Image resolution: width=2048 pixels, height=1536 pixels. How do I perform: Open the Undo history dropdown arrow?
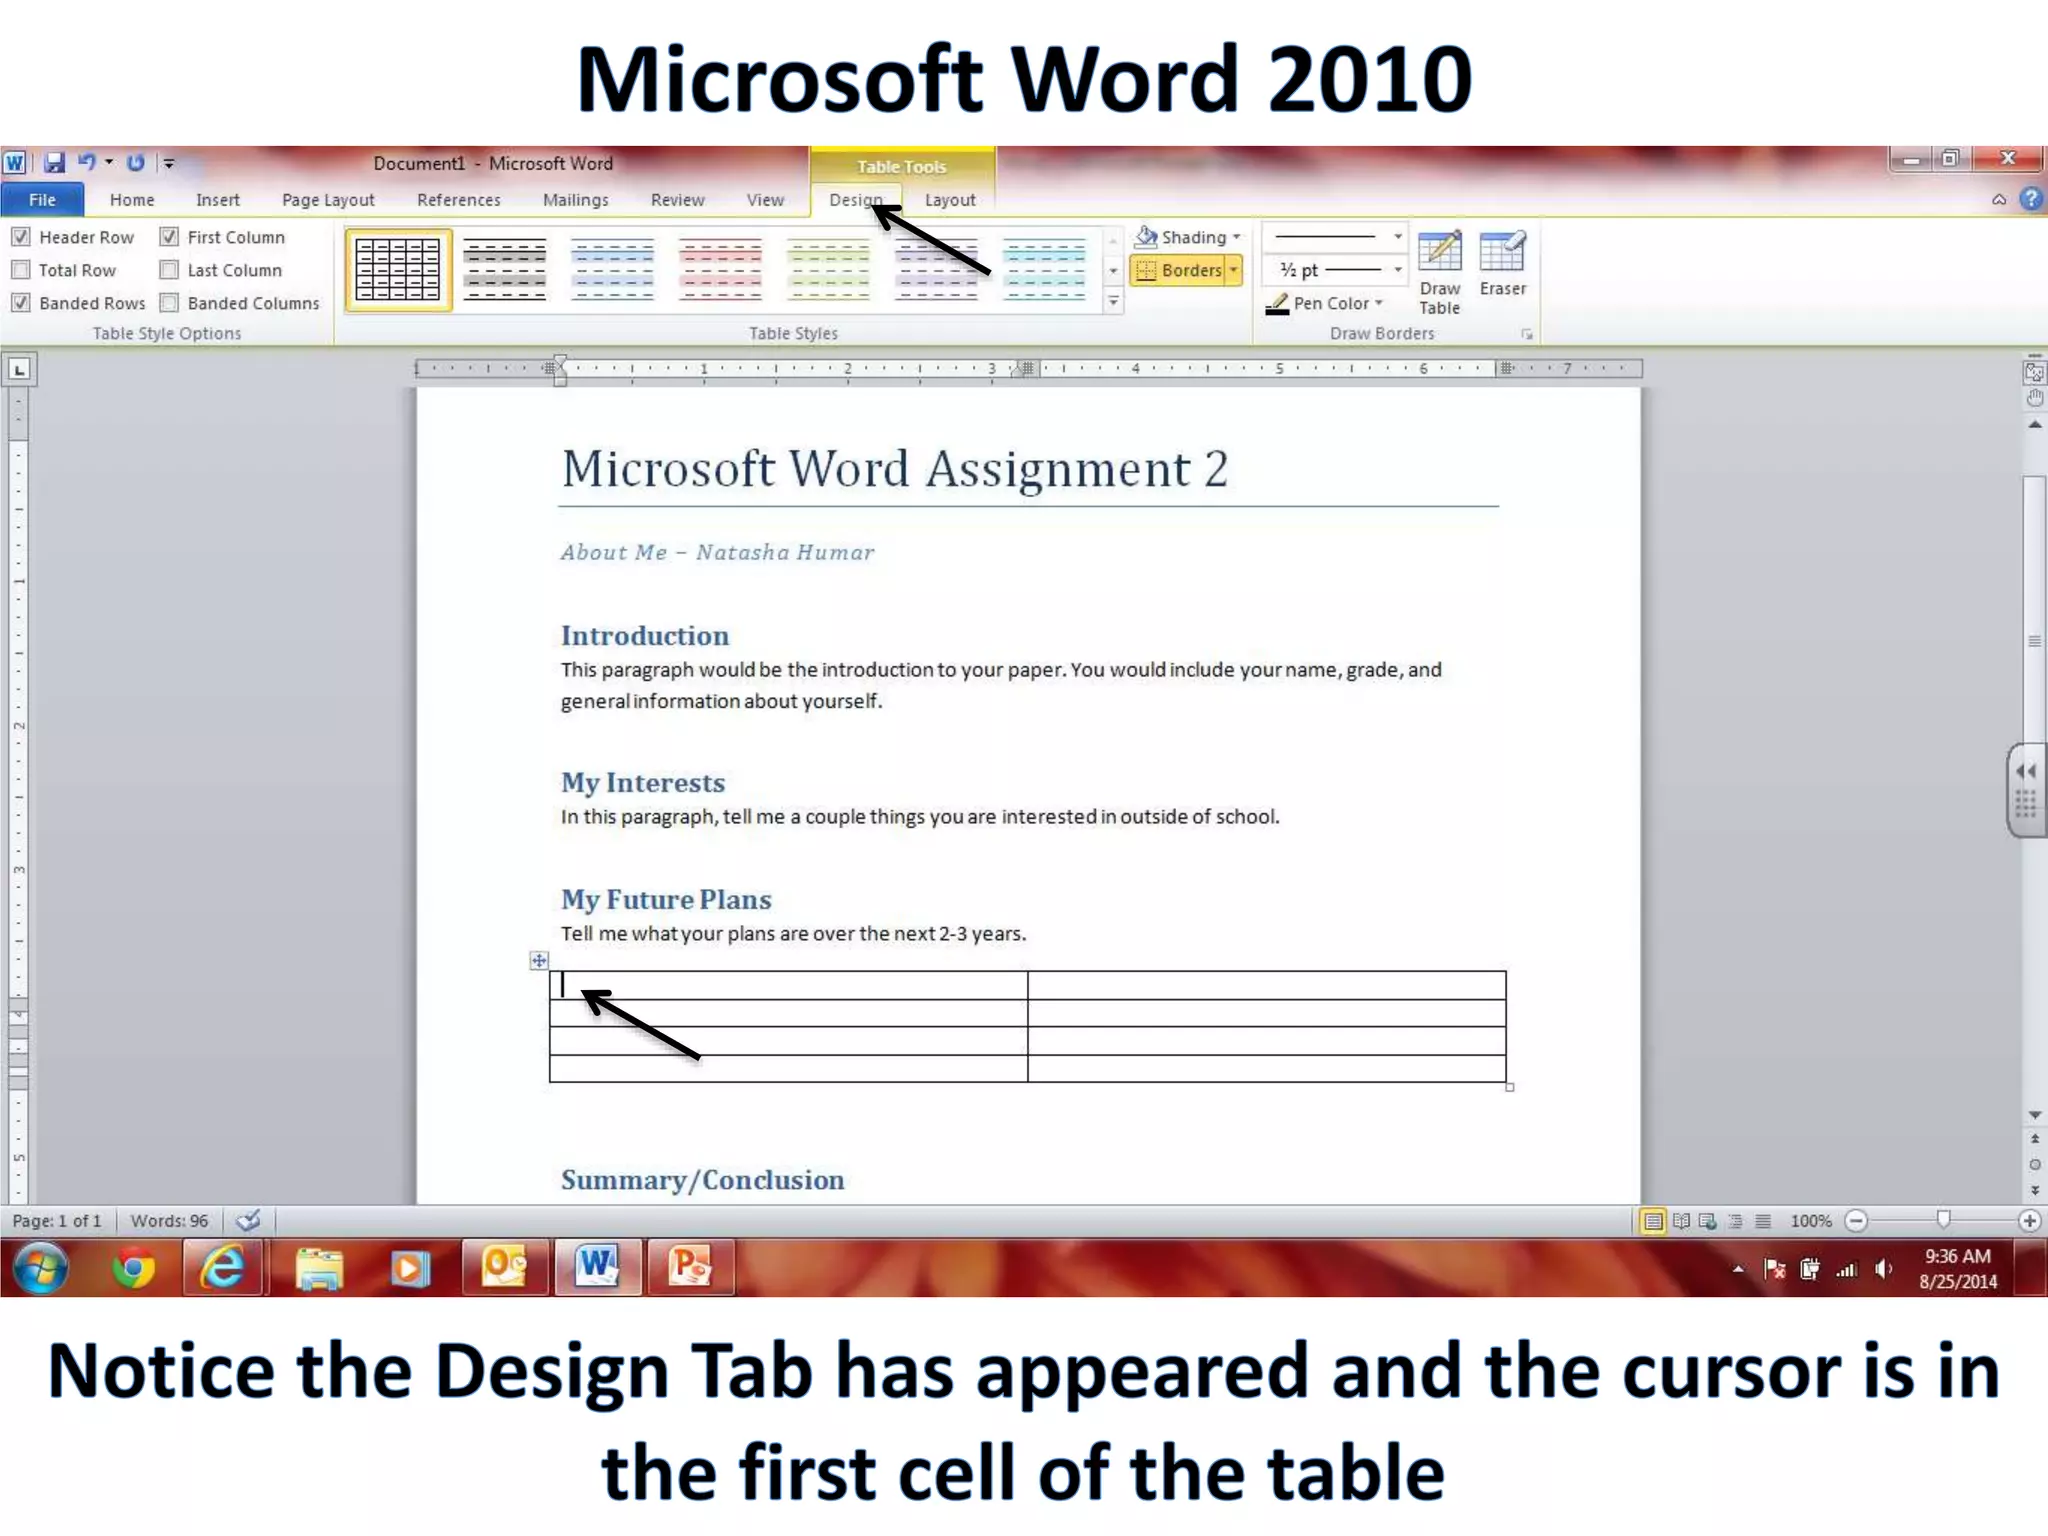(109, 162)
